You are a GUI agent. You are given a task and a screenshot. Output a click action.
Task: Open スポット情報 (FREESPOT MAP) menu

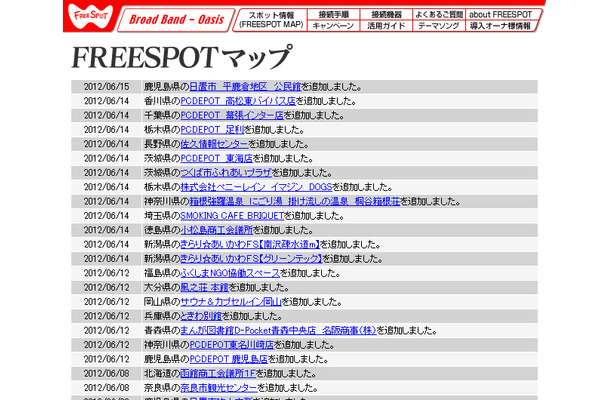pos(271,20)
